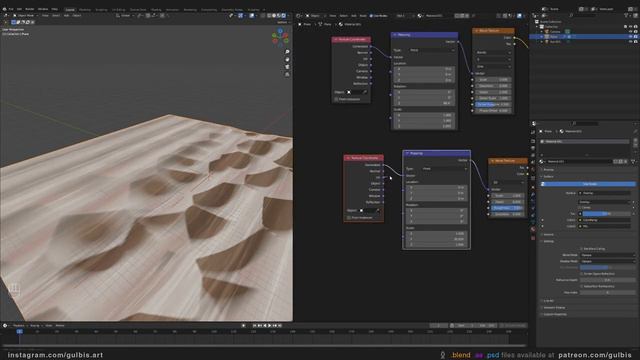This screenshot has width=640, height=360.
Task: Open node editor type selector icon
Action: [x=299, y=16]
